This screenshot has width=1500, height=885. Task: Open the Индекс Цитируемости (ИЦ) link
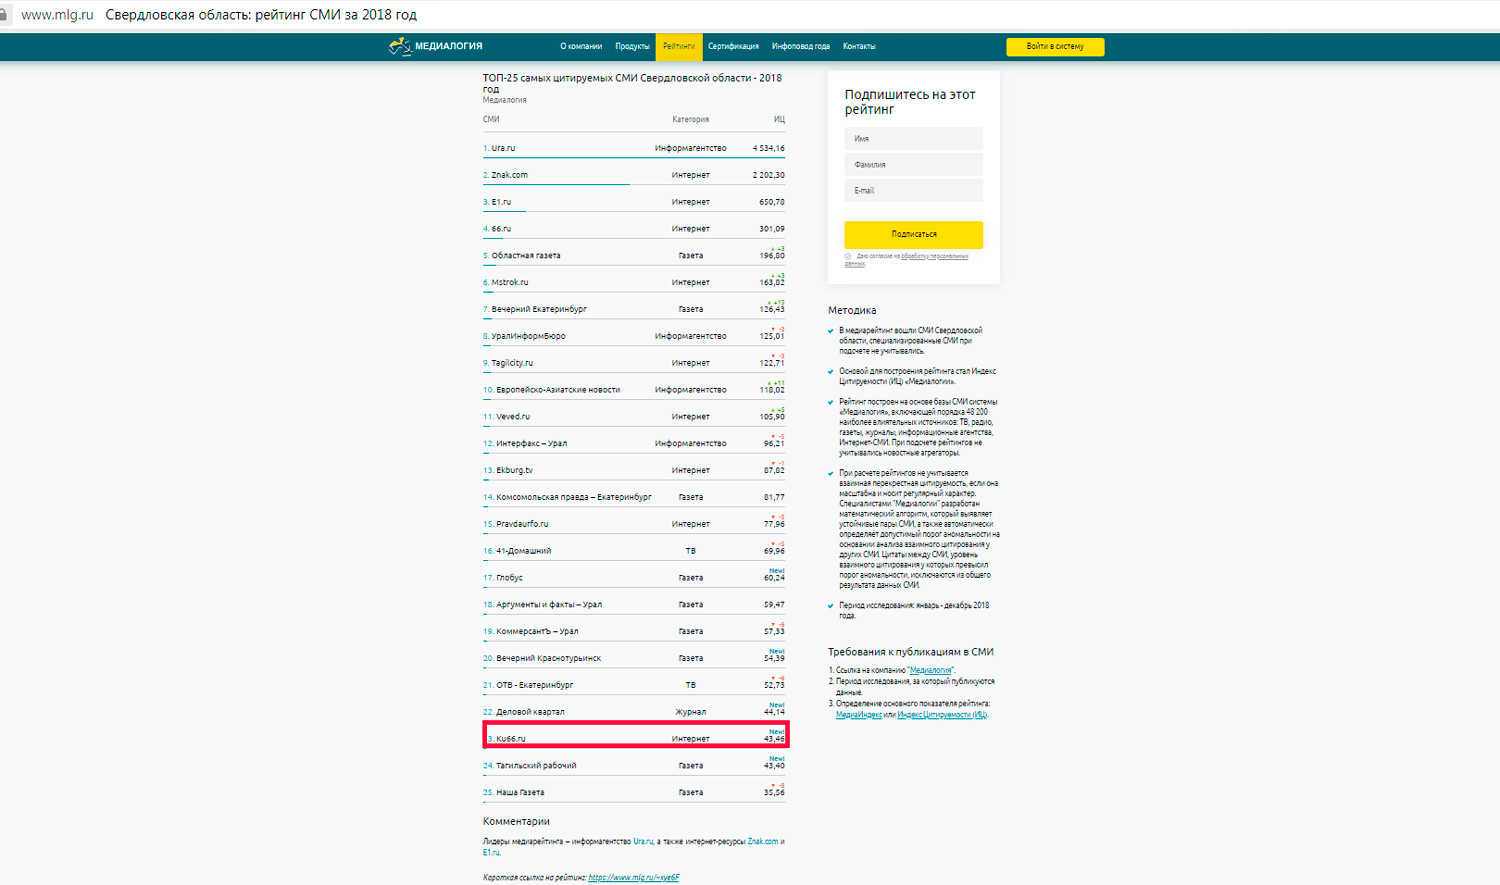pyautogui.click(x=942, y=715)
